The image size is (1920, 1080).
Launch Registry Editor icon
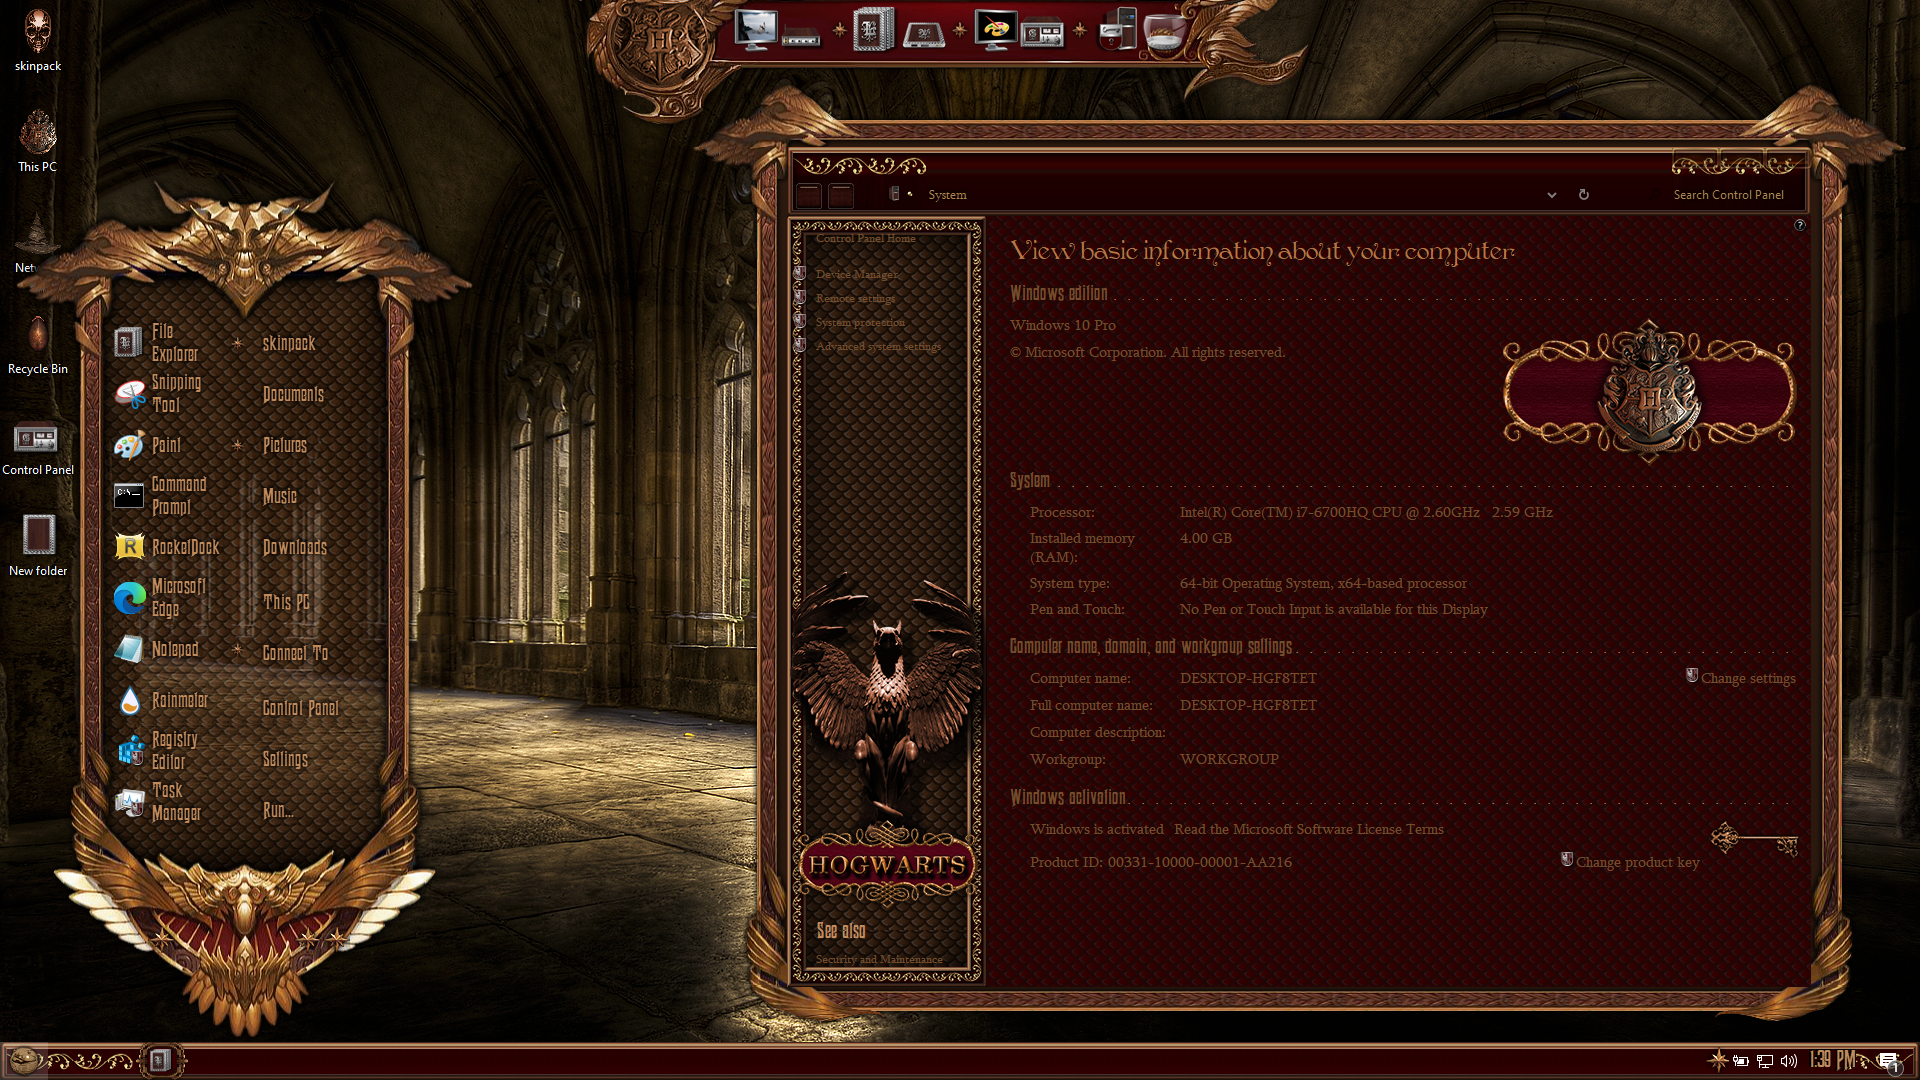click(x=131, y=750)
